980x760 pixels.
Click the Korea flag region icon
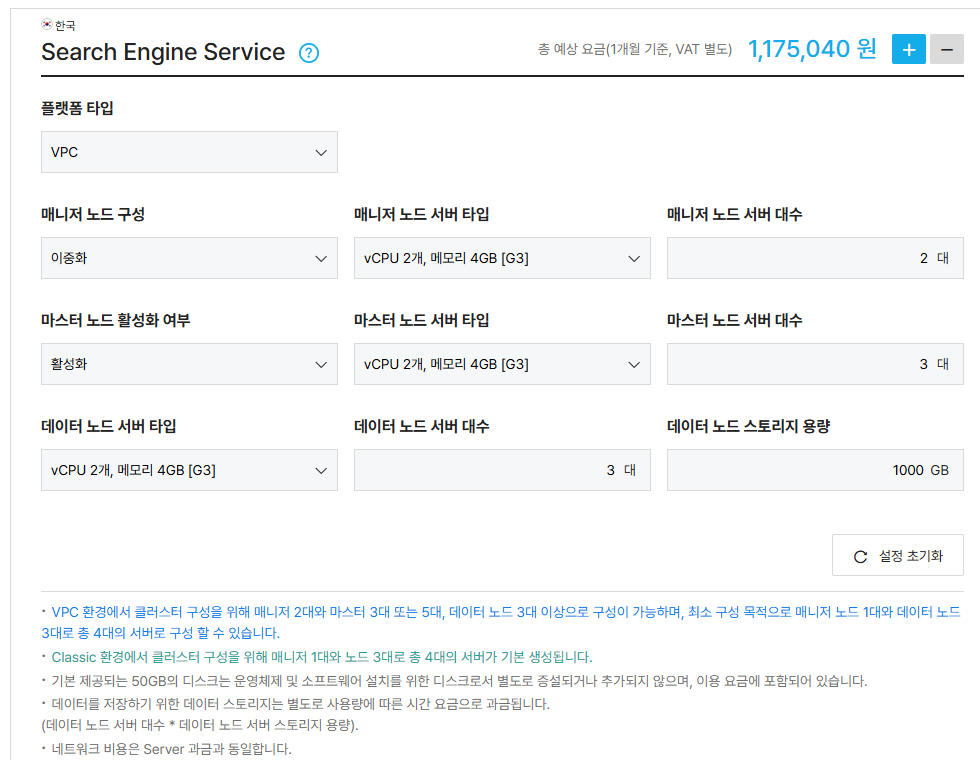coord(47,24)
